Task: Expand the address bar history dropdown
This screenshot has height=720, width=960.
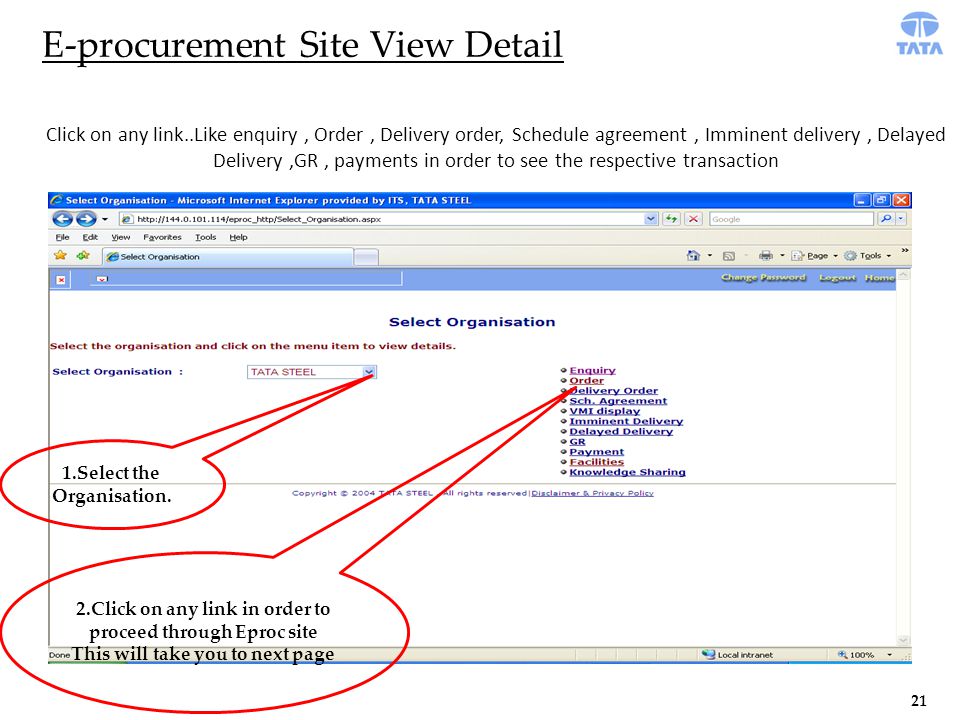Action: pyautogui.click(x=651, y=219)
